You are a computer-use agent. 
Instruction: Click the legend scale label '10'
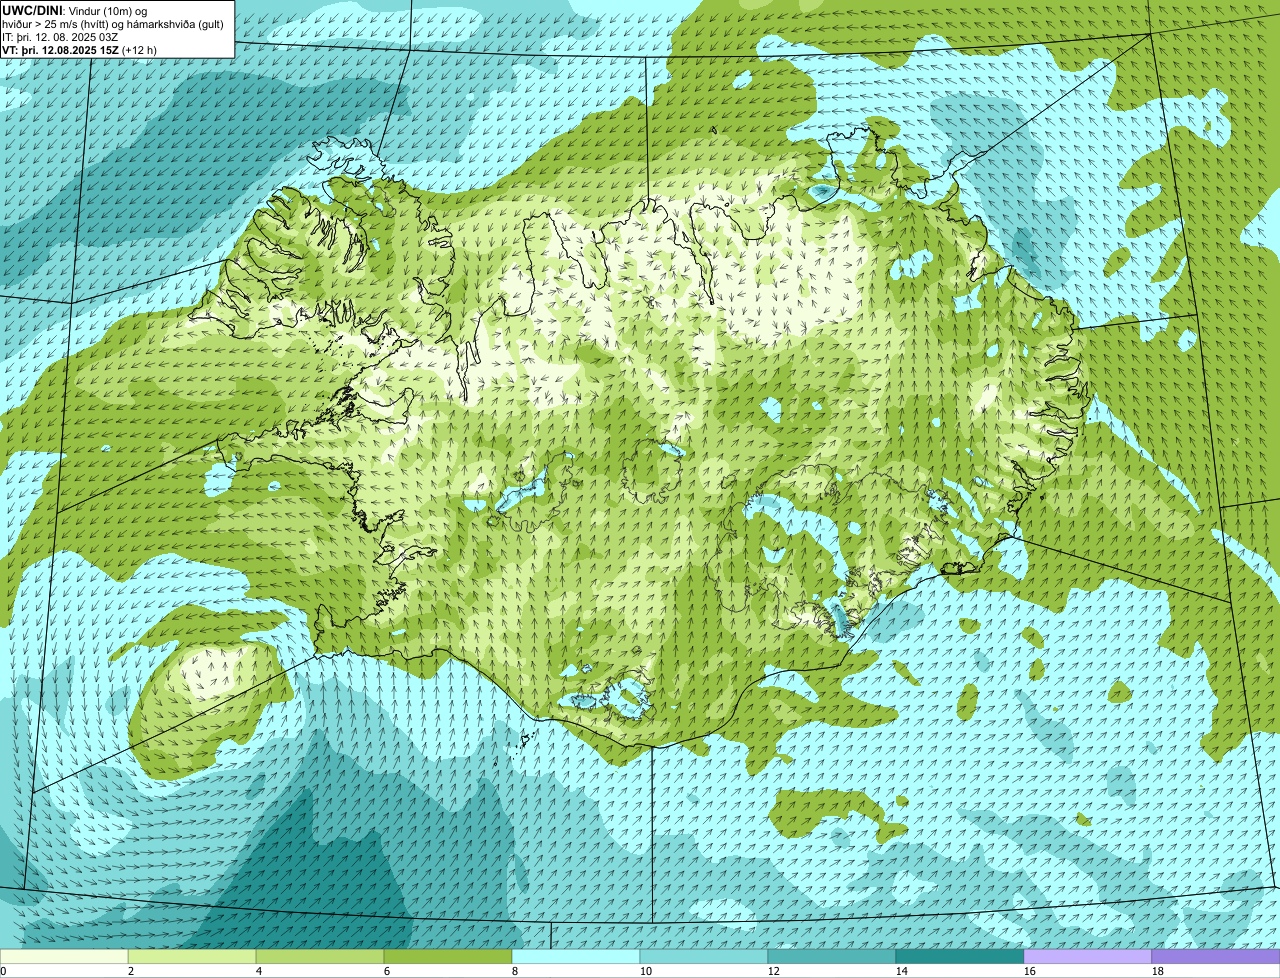(646, 971)
